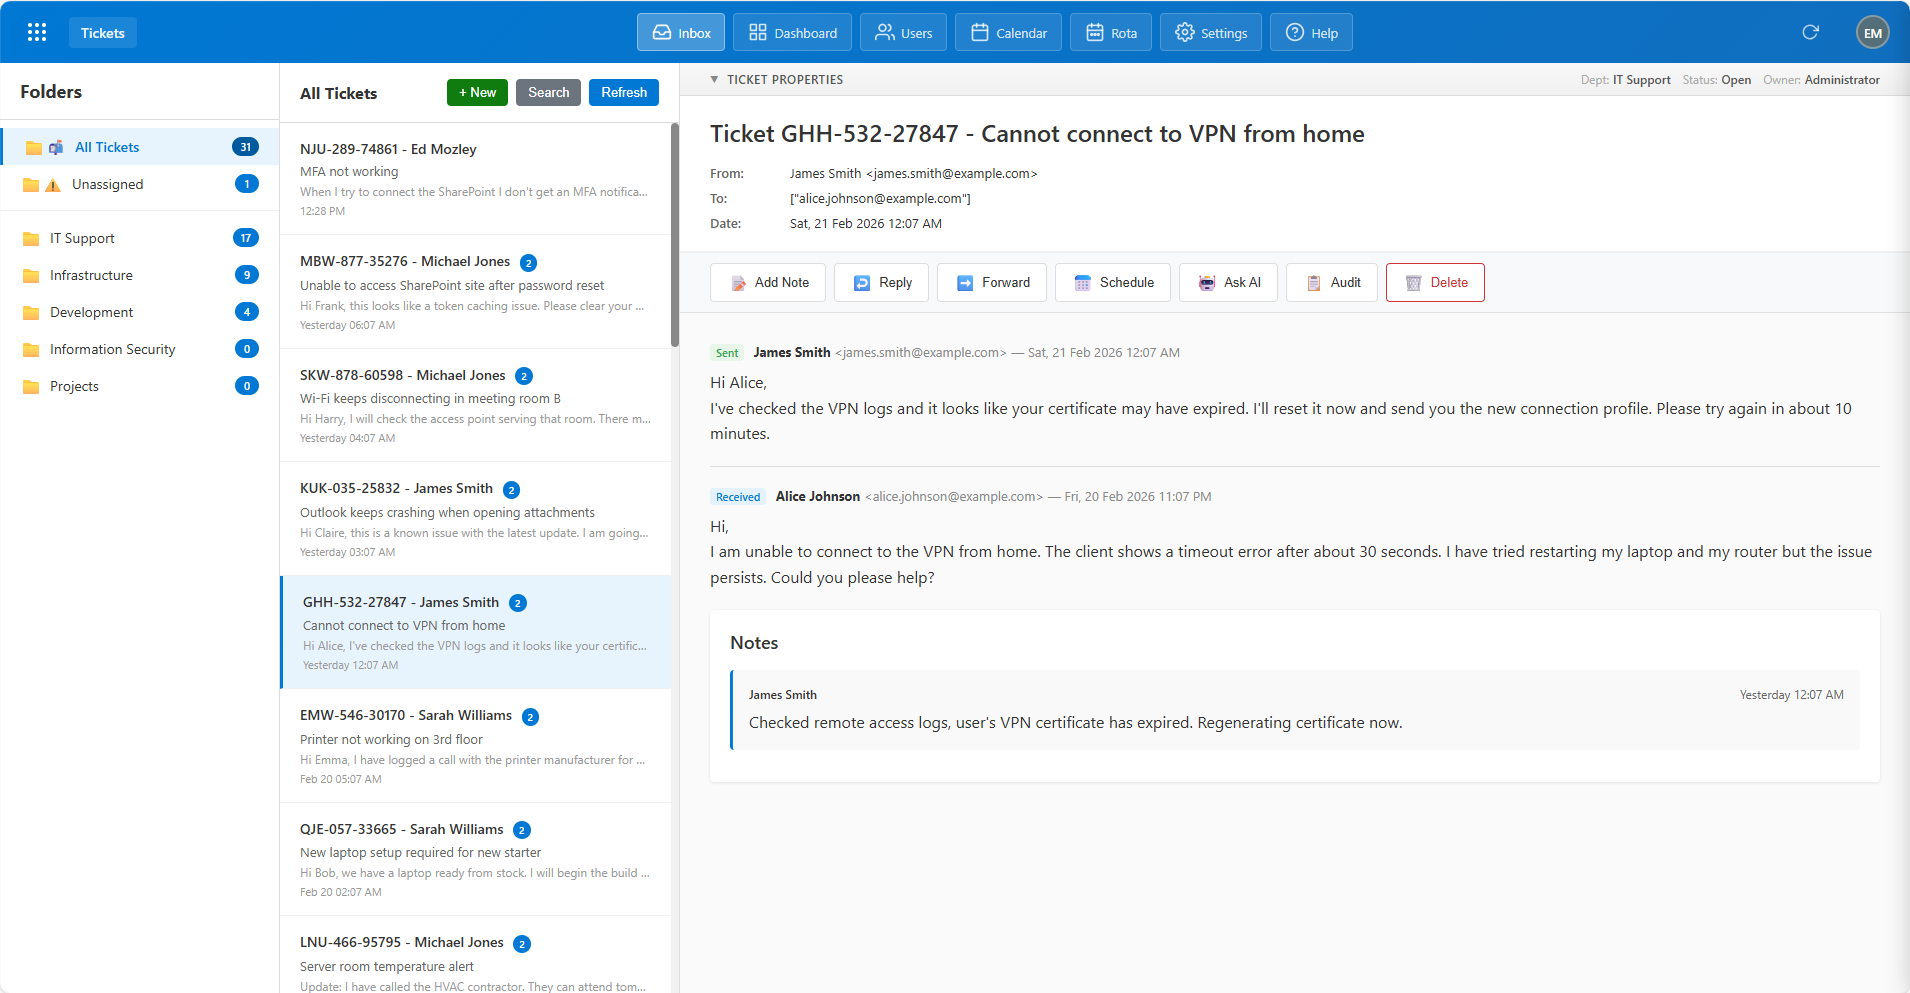The height and width of the screenshot is (993, 1910).
Task: Click the All Tickets folder icon
Action: 34,147
